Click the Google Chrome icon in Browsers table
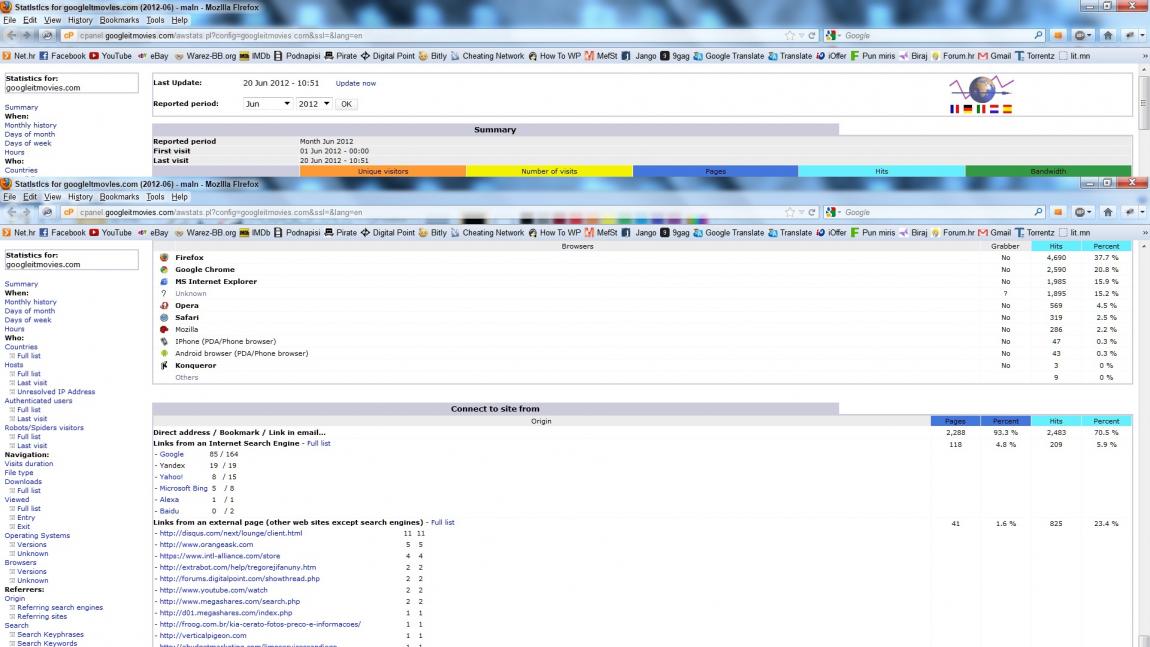 tap(164, 269)
